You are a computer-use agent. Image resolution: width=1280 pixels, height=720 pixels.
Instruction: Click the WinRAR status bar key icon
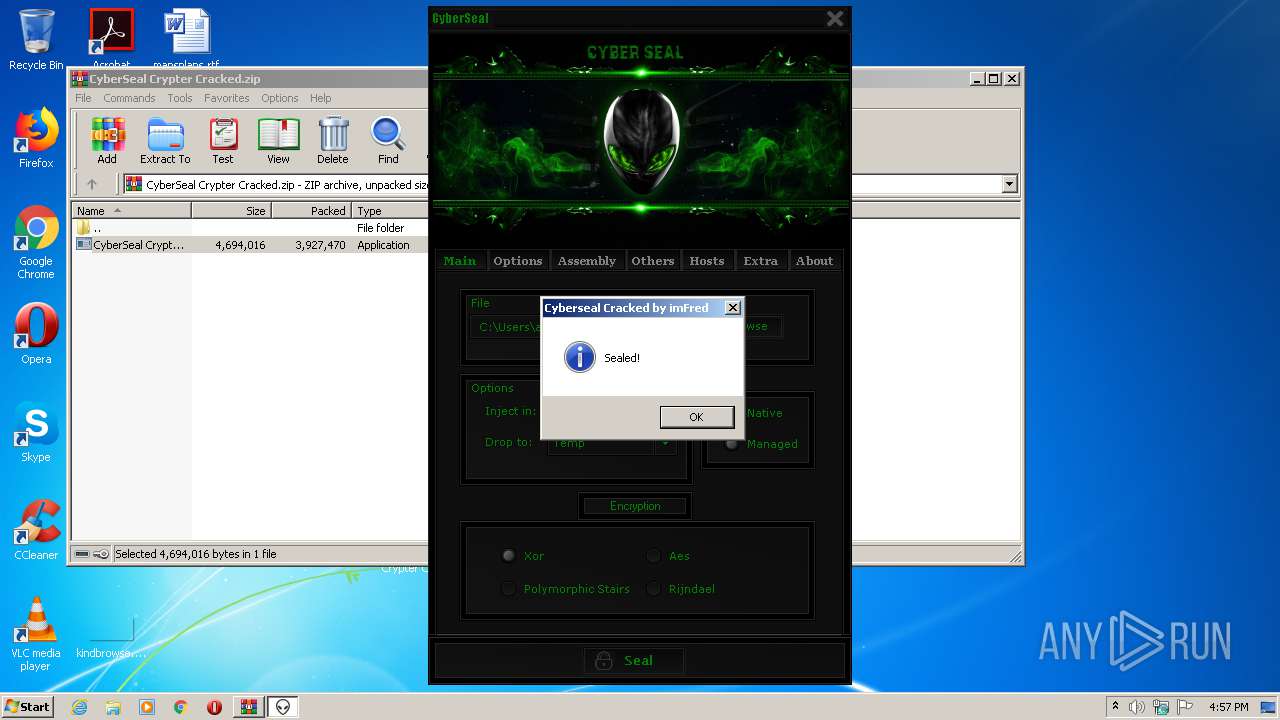(101, 554)
